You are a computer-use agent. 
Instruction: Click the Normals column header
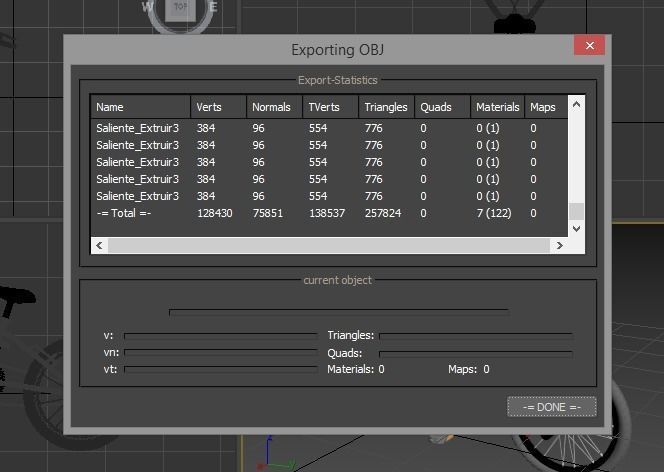point(274,107)
